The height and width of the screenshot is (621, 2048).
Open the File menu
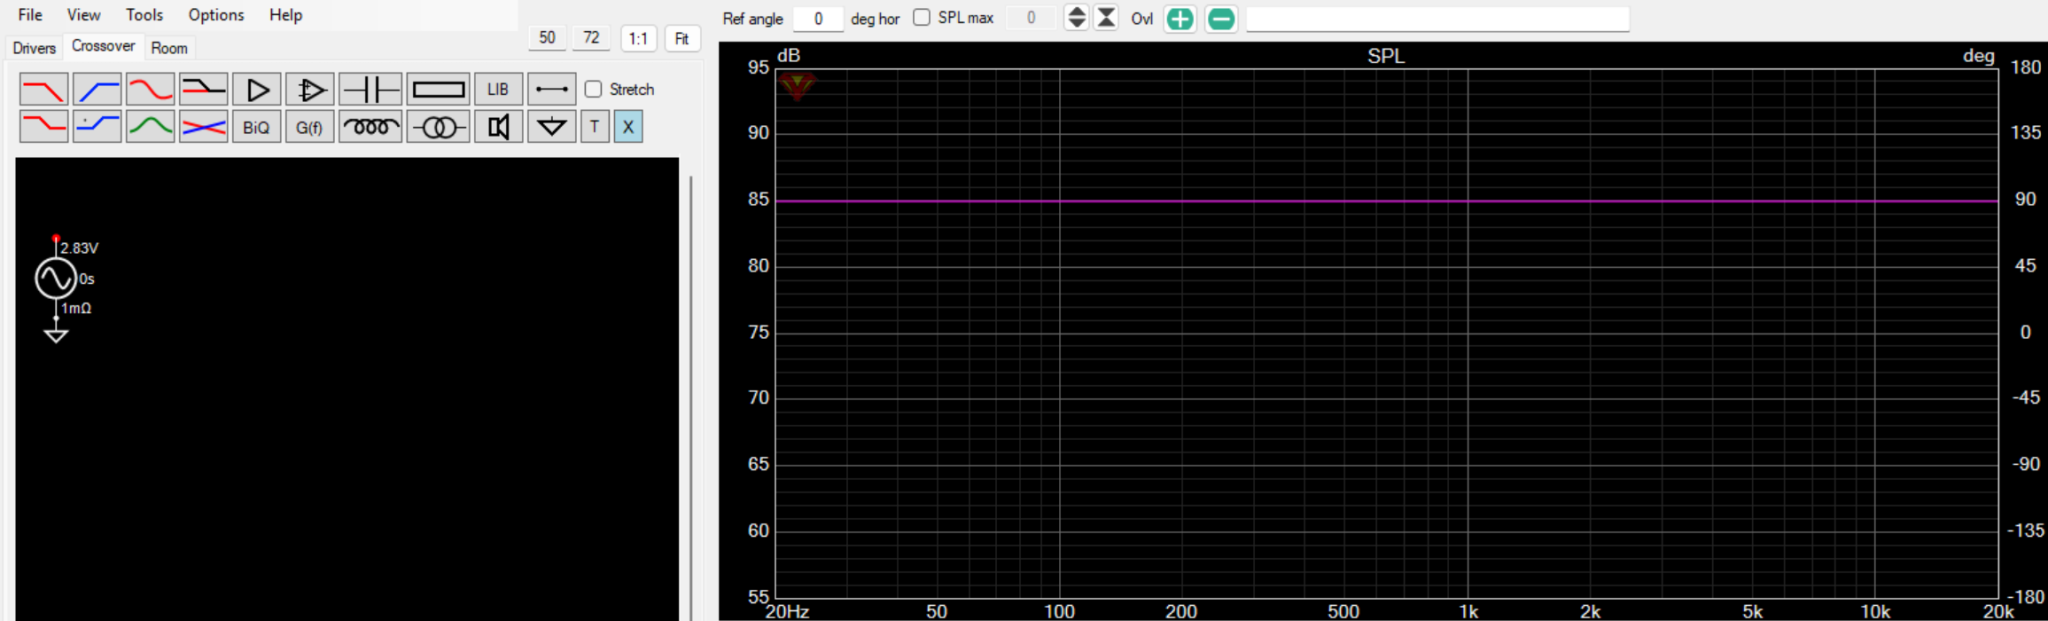[x=30, y=15]
